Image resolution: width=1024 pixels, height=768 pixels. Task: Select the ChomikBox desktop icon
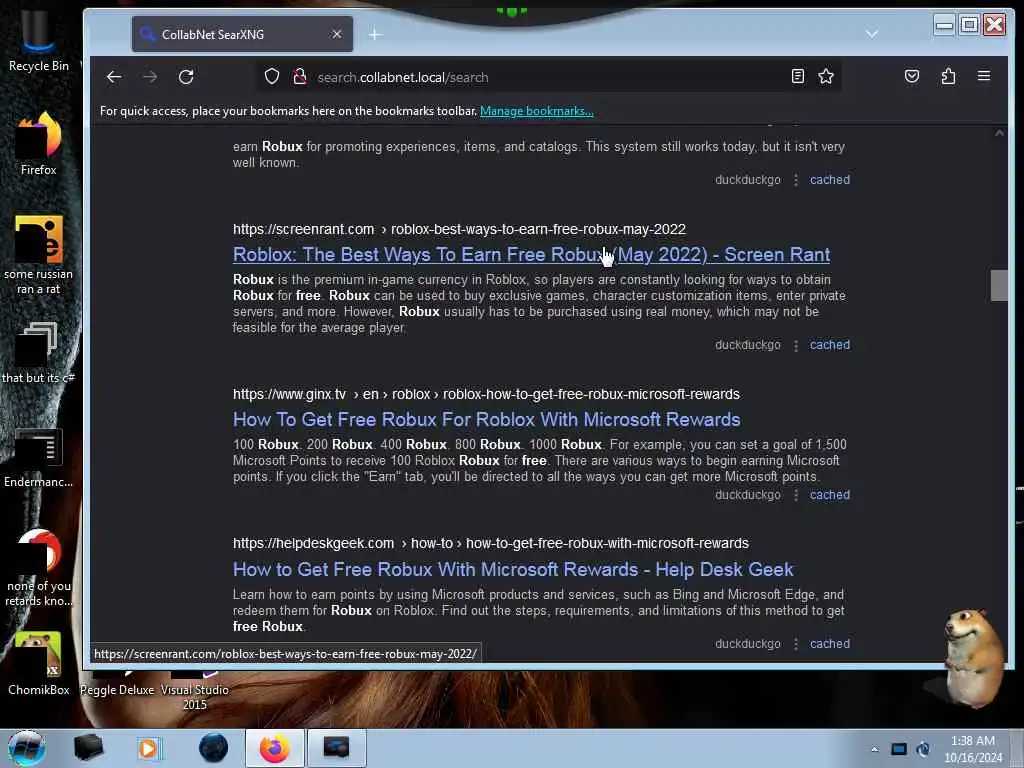[39, 664]
